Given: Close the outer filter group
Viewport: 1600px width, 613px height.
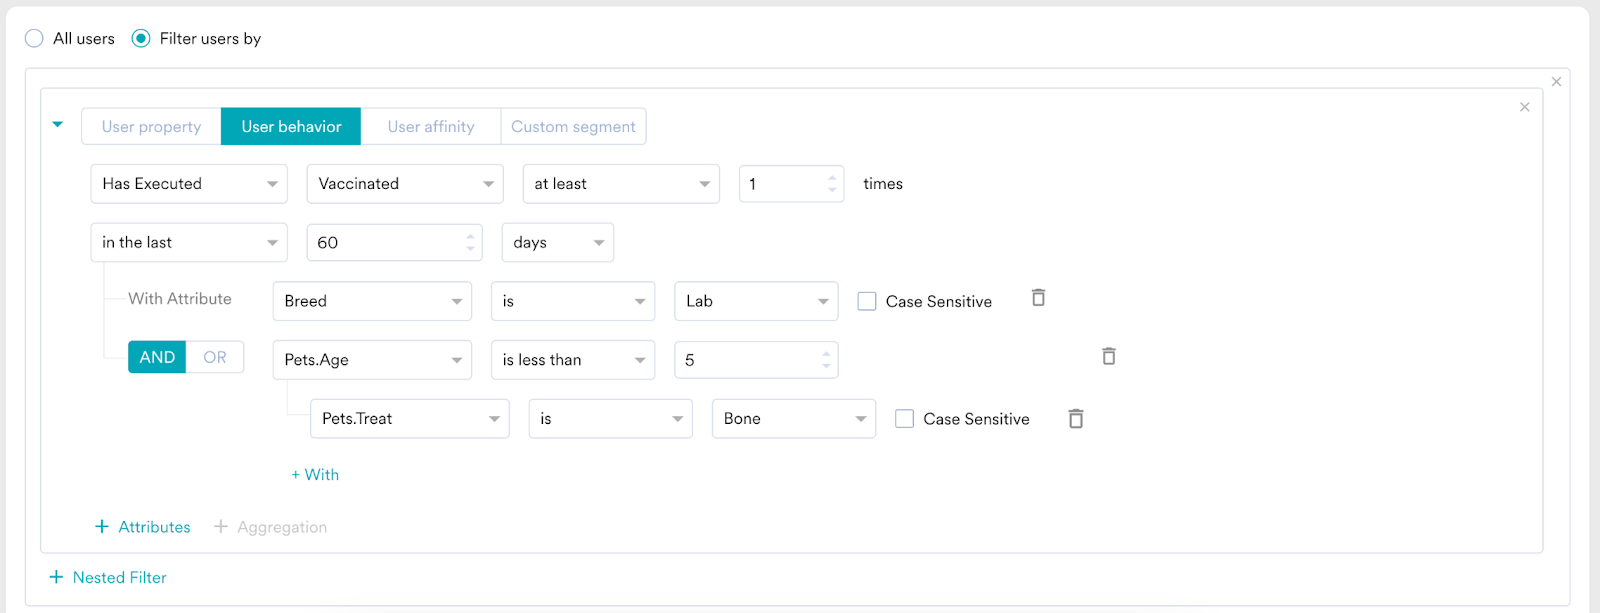Looking at the screenshot, I should pos(1556,82).
